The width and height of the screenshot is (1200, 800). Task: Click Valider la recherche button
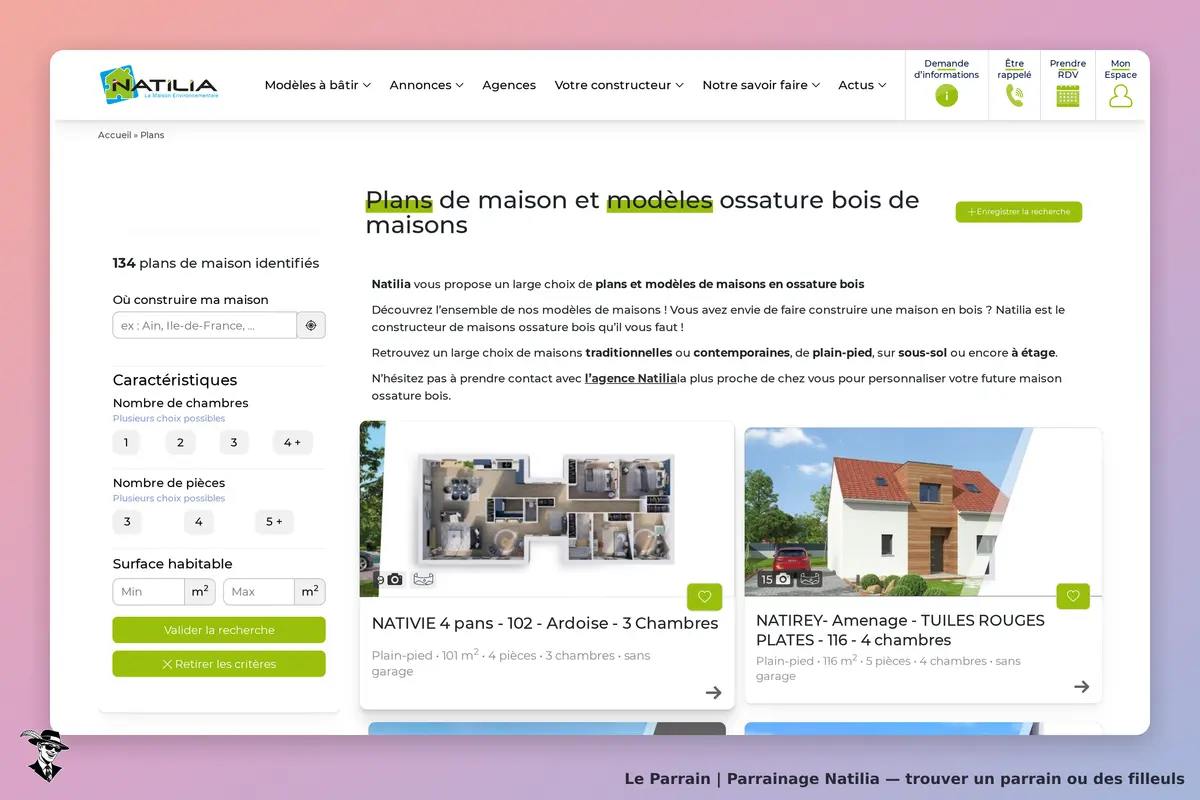pos(219,630)
